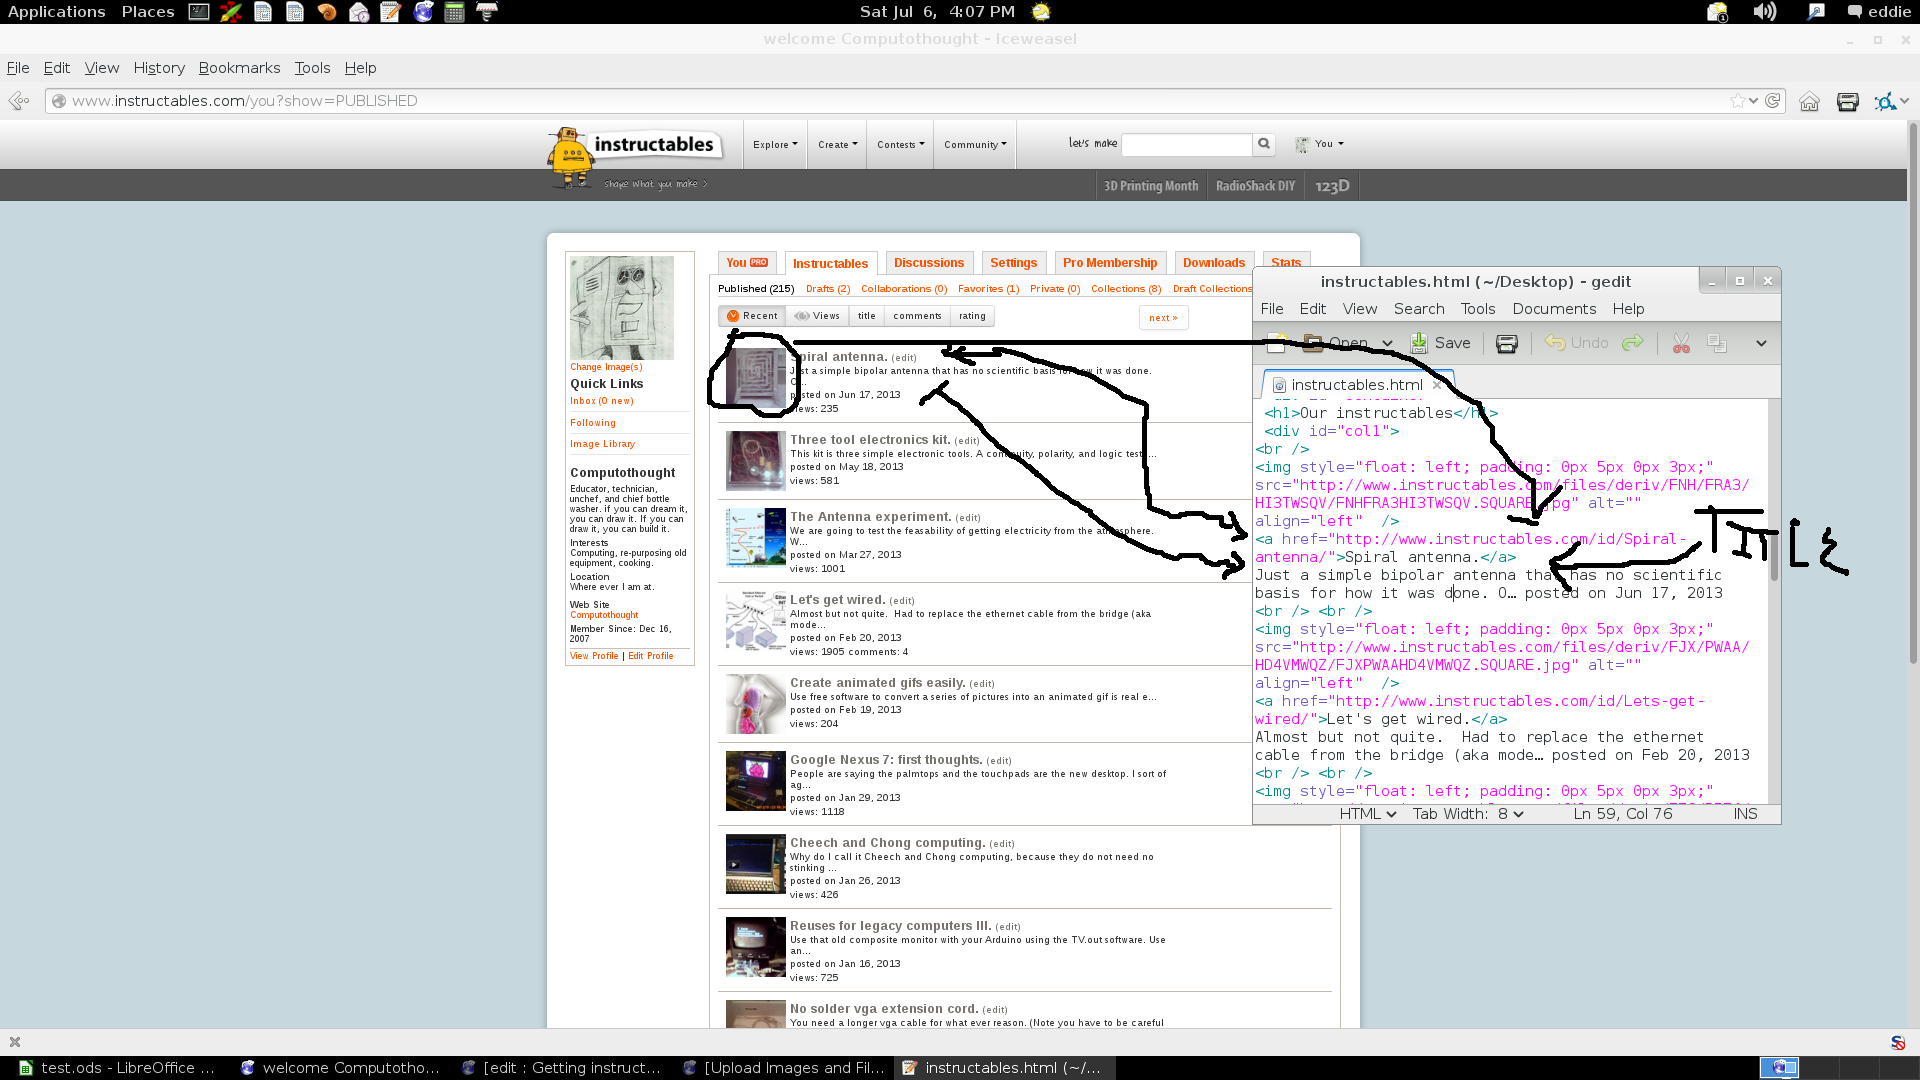
Task: Launch the web browser globe icon in the top panel
Action: [x=423, y=12]
